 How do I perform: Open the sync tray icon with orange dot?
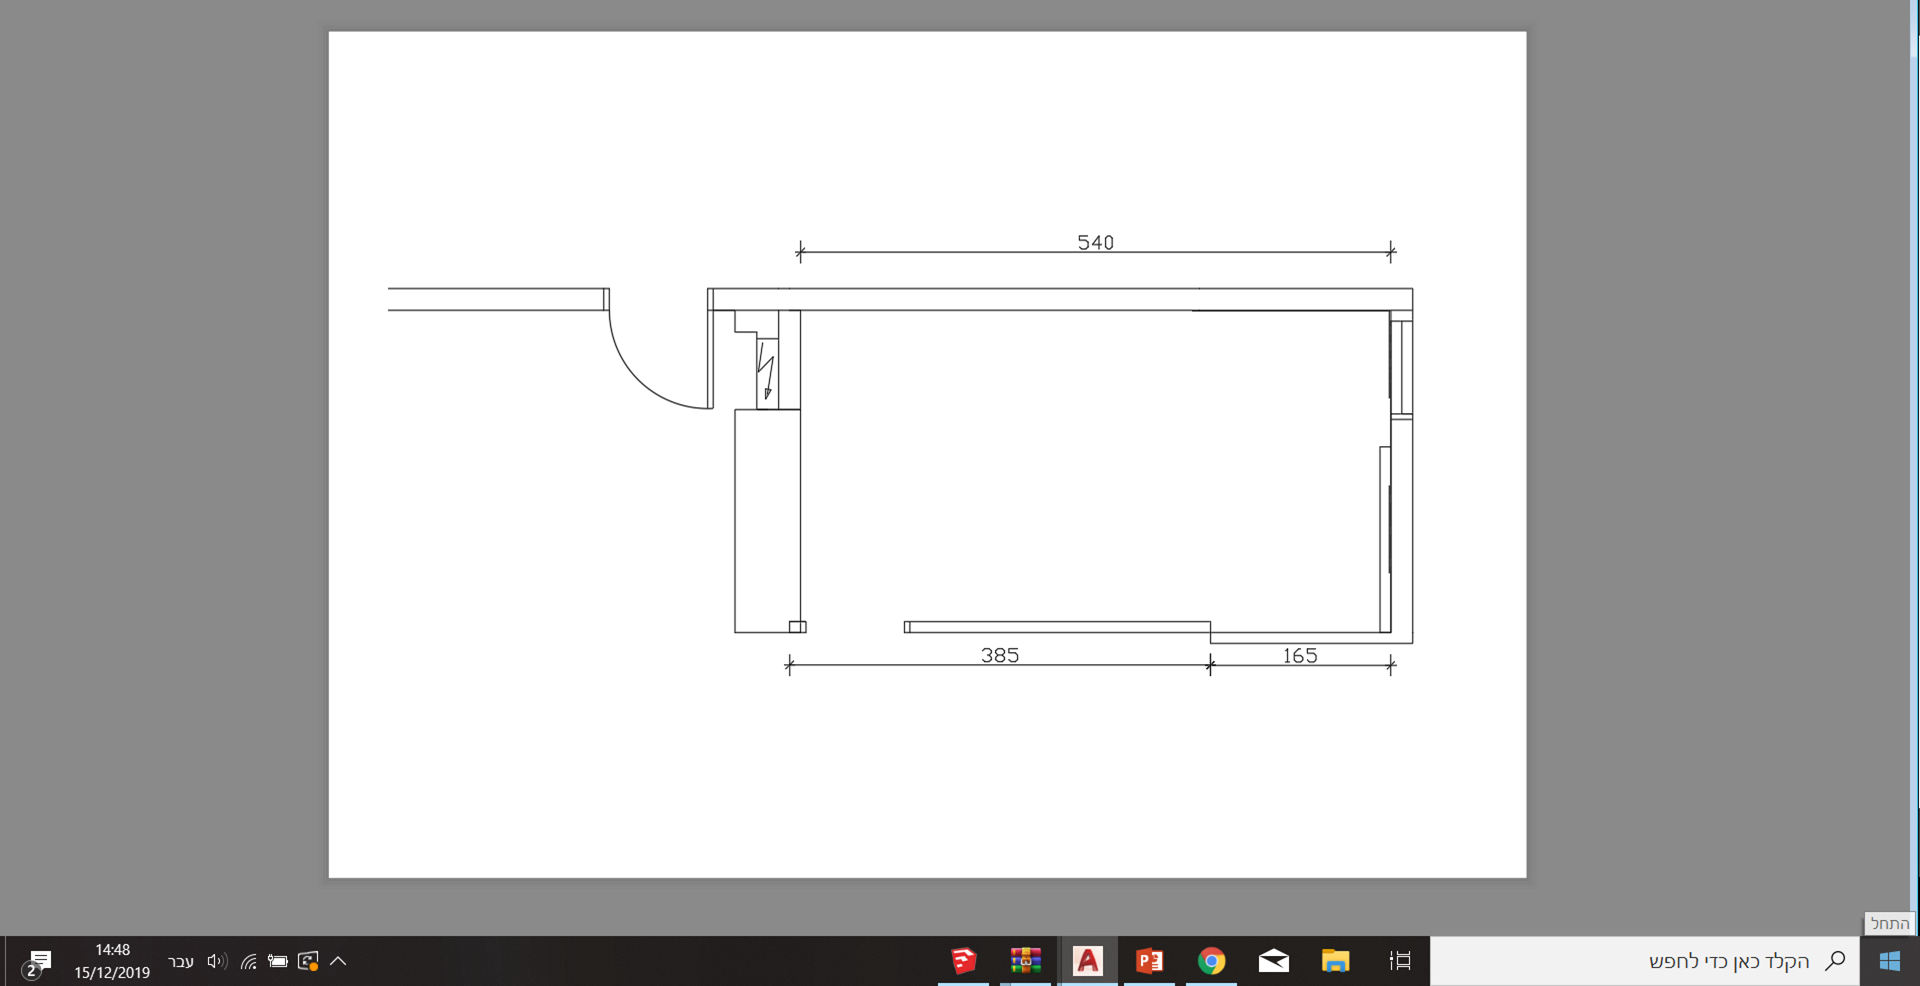(308, 961)
